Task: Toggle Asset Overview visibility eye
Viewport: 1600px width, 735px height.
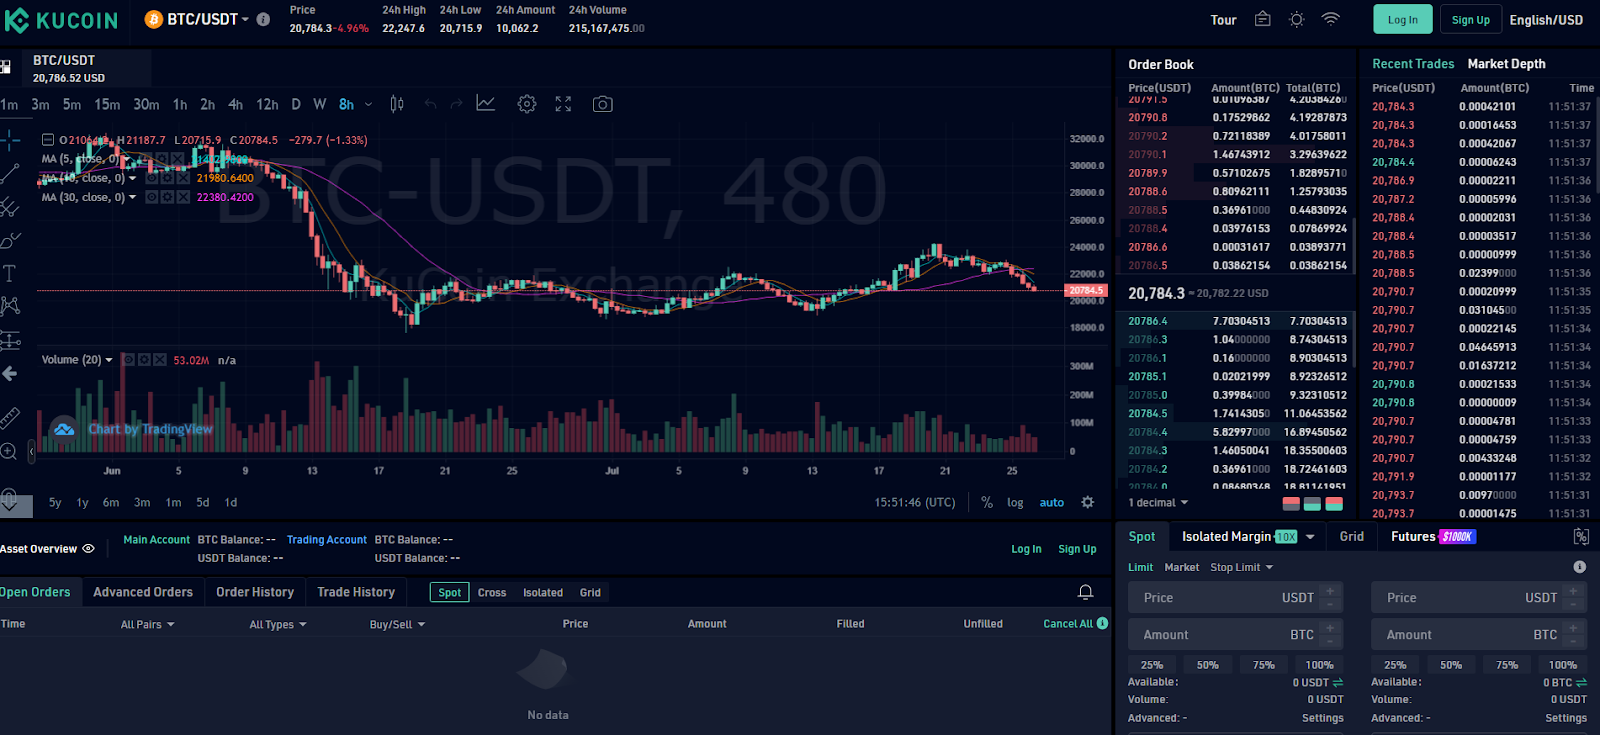Action: (x=88, y=549)
